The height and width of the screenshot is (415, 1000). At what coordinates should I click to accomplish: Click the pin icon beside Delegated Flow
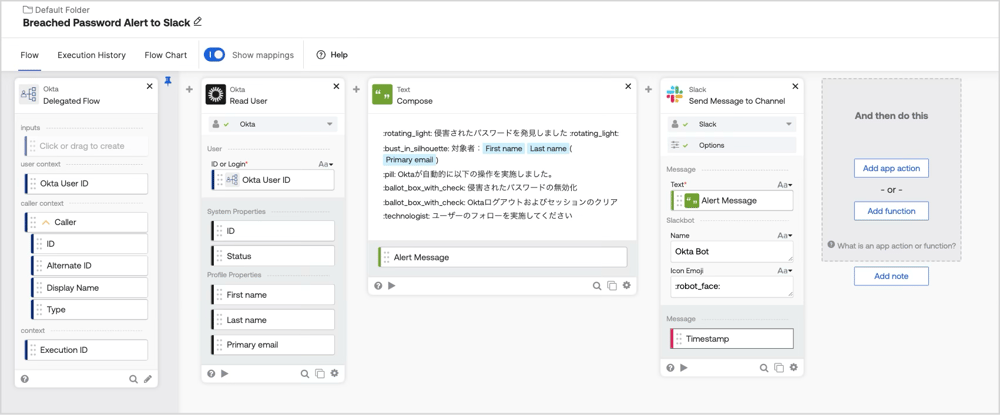pyautogui.click(x=168, y=81)
